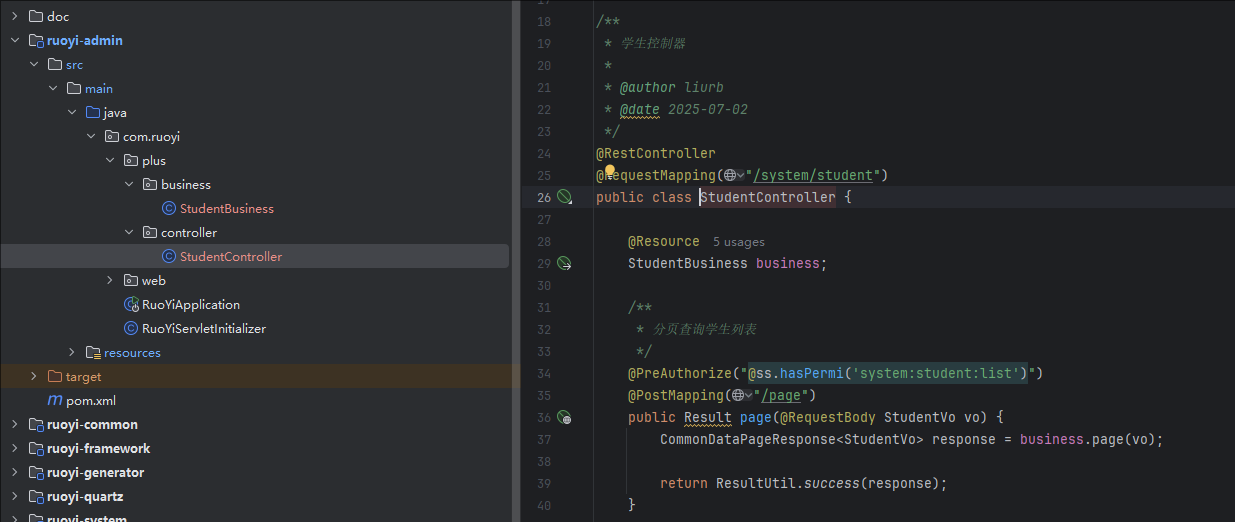
Task: Select RuoYiServletInitializer class in tree
Action: click(x=203, y=328)
